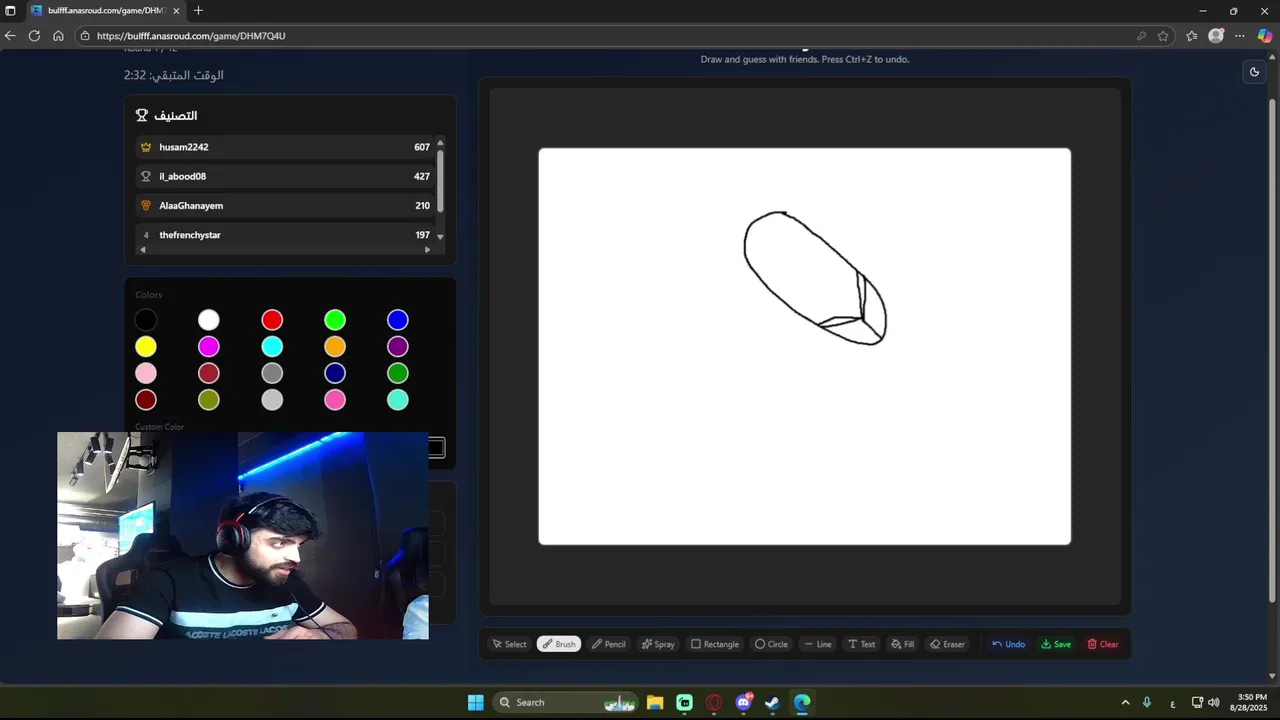Open Steam from the taskbar
The image size is (1280, 720).
pos(773,702)
